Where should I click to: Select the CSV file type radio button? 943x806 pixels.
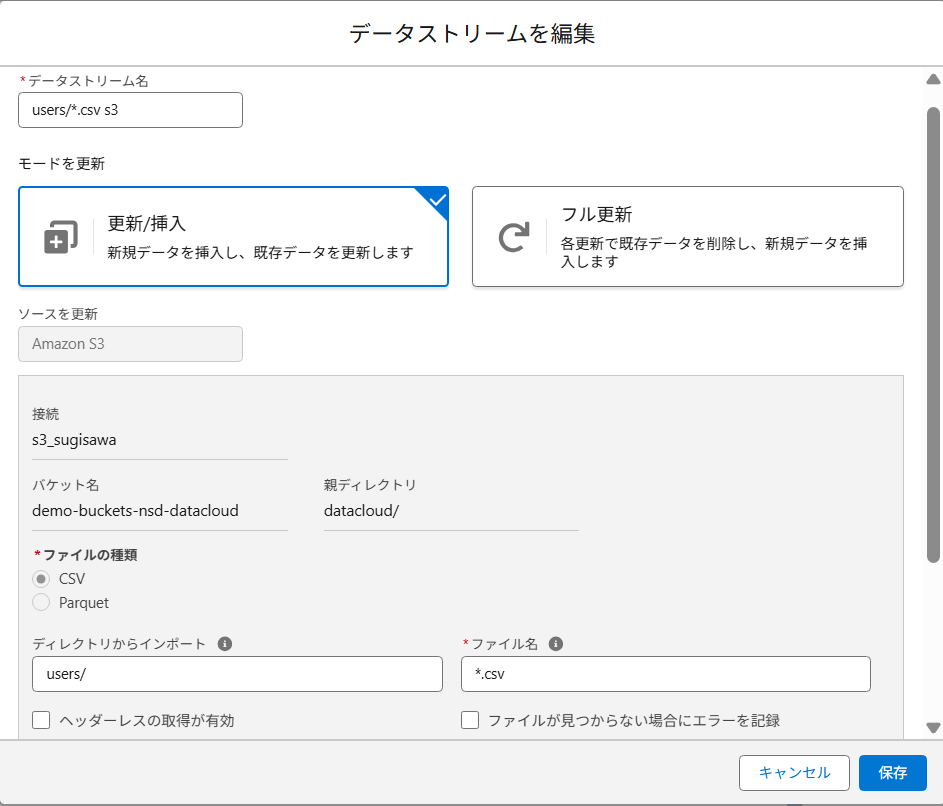pyautogui.click(x=41, y=579)
